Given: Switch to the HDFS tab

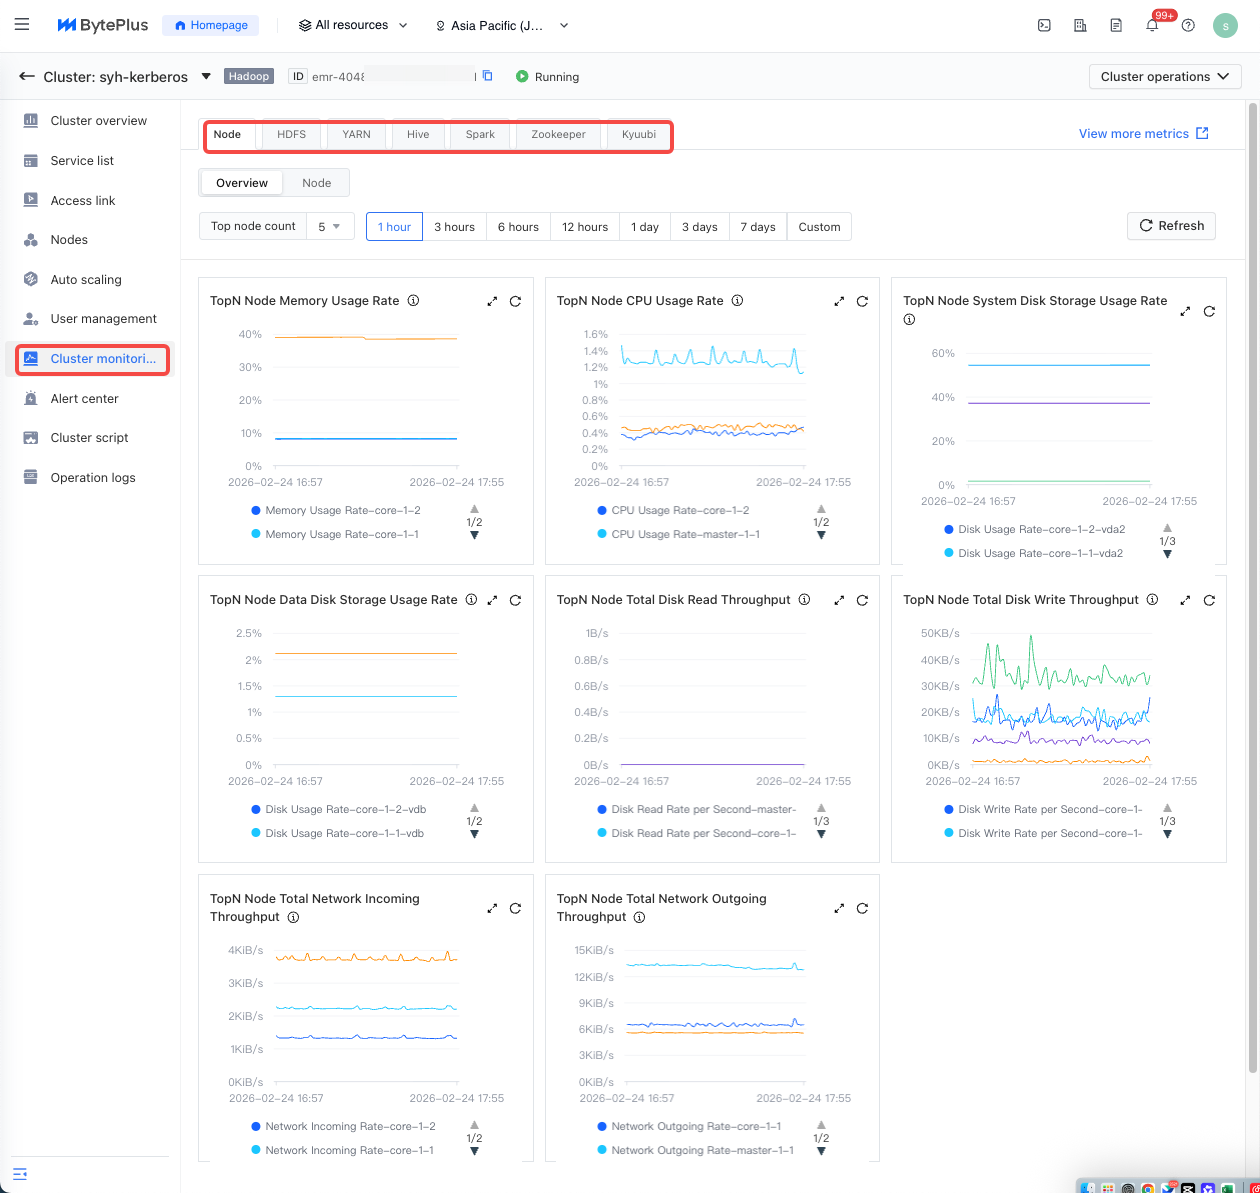Looking at the screenshot, I should point(291,134).
